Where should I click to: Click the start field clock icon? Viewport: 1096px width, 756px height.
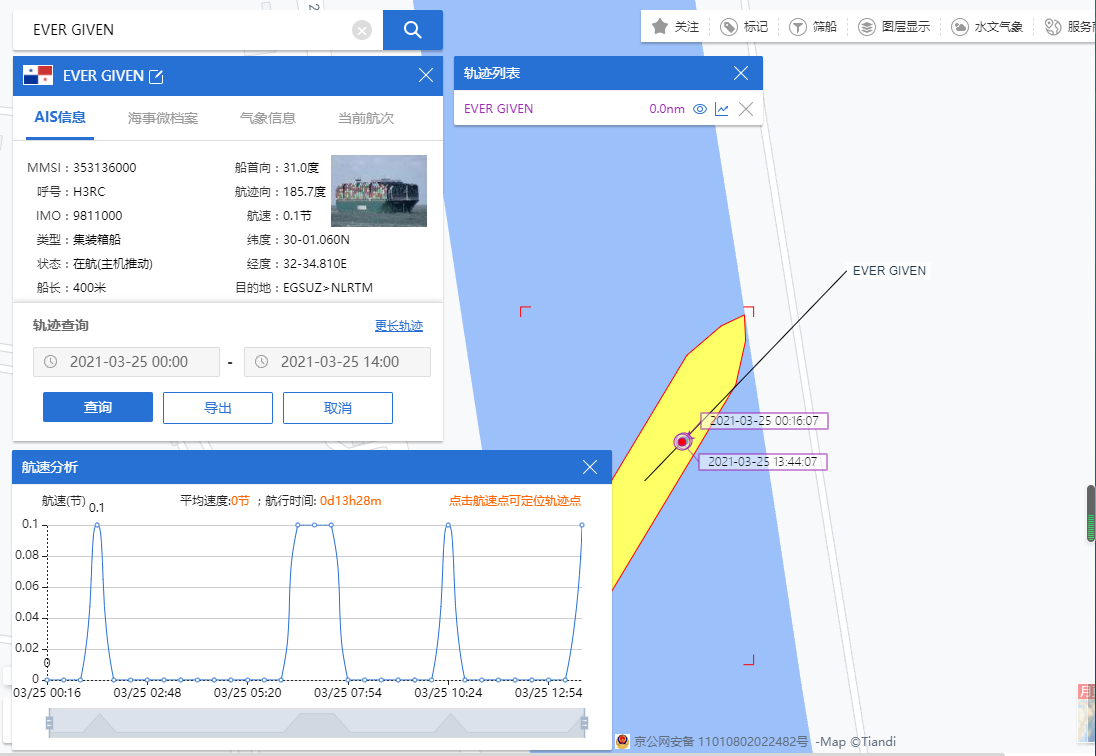(x=50, y=362)
